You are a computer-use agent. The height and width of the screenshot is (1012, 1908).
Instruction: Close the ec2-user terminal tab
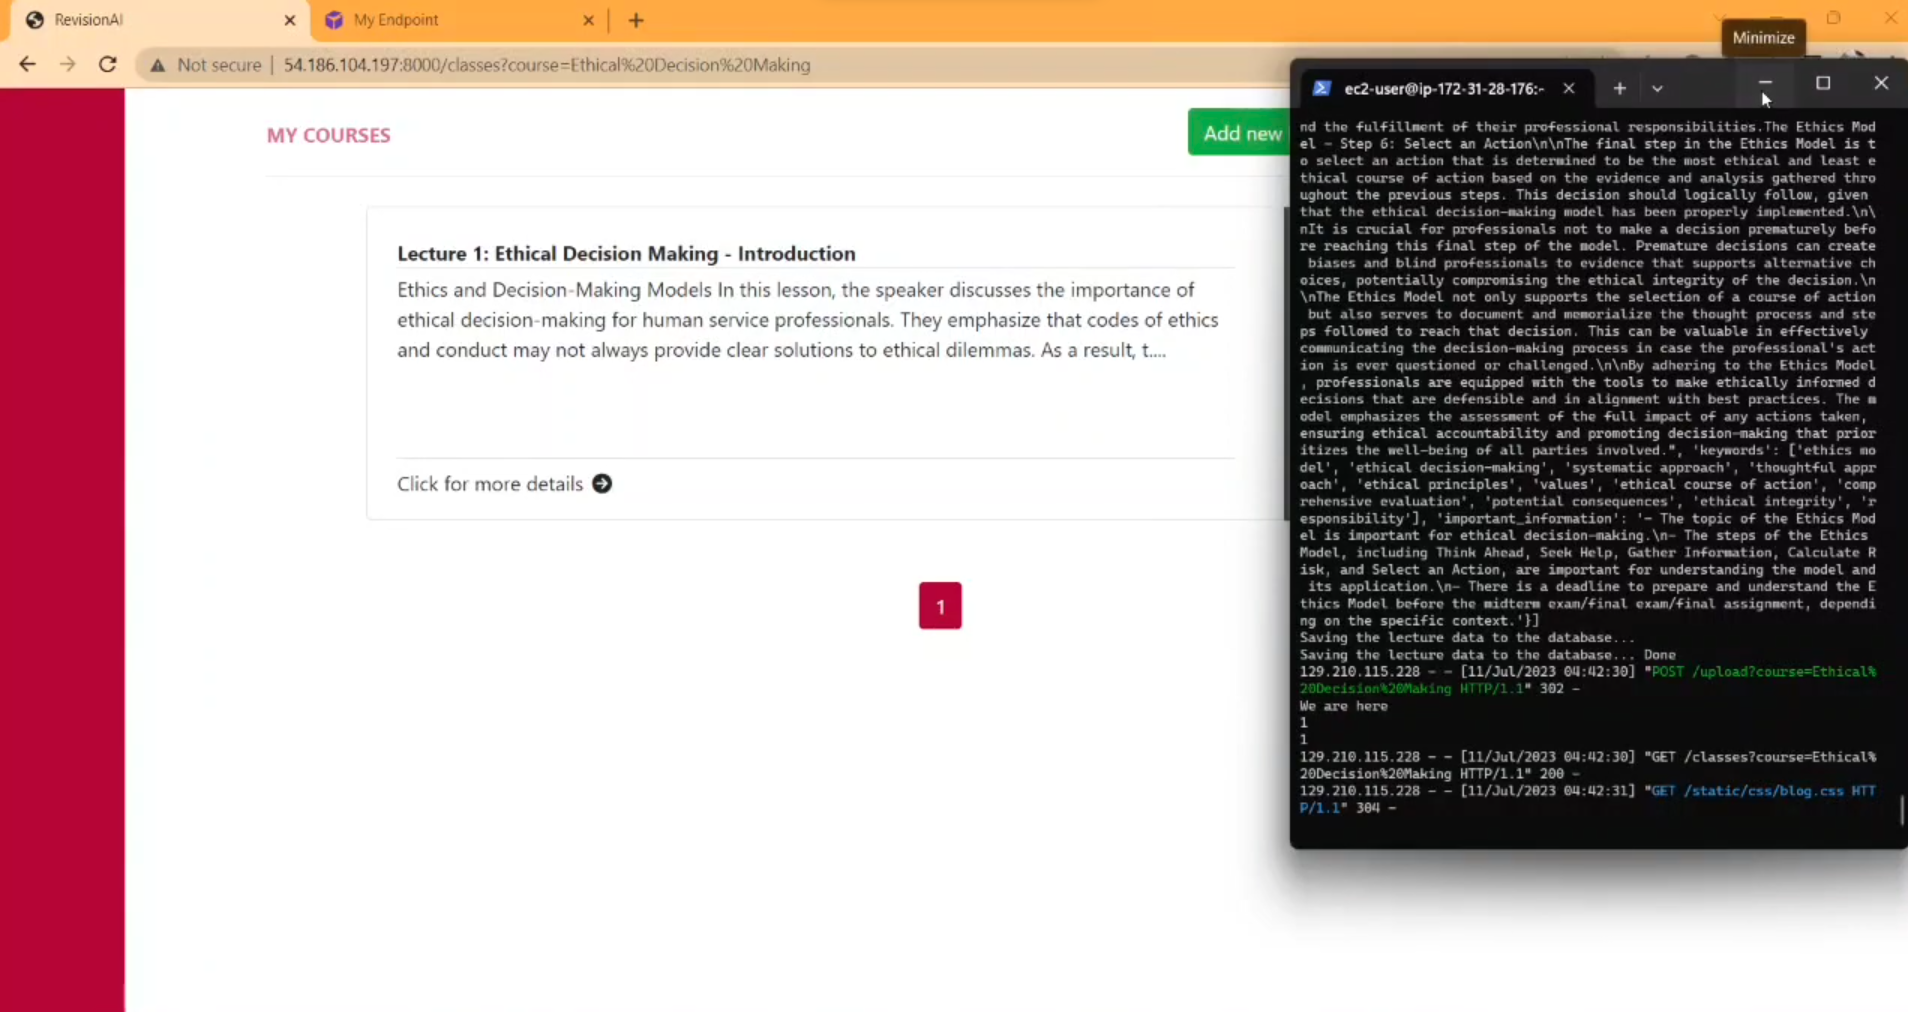pos(1569,88)
